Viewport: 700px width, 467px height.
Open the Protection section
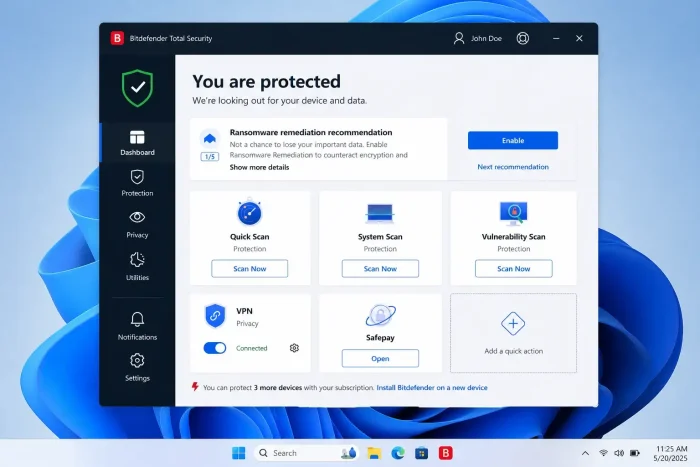(x=137, y=183)
